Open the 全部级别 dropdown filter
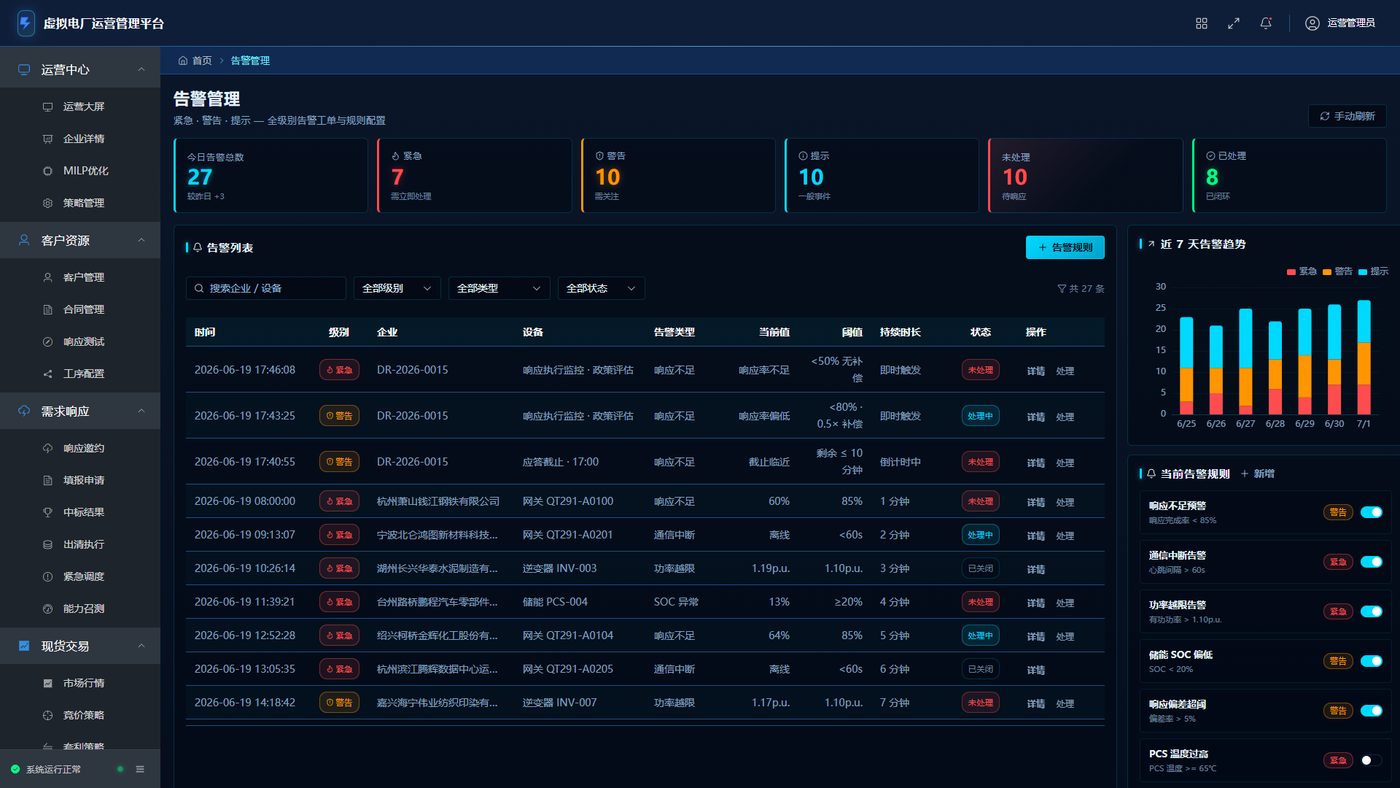Viewport: 1400px width, 788px height. click(x=397, y=288)
